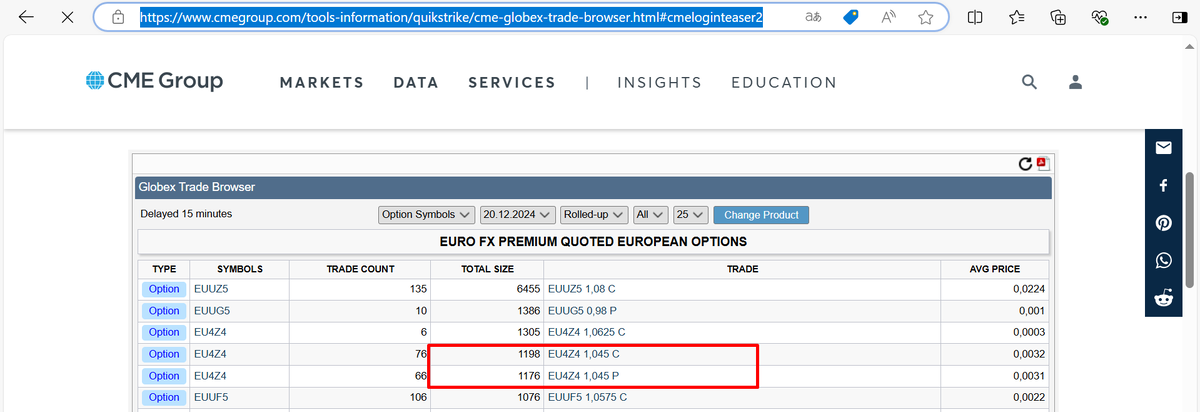The height and width of the screenshot is (412, 1200).
Task: Open browser essentials heart icon
Action: point(1100,17)
